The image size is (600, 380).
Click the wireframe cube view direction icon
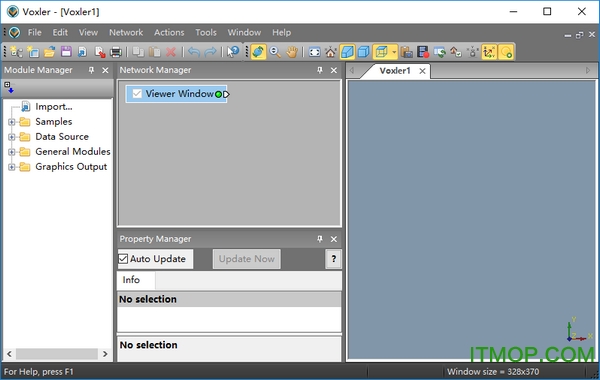point(382,52)
